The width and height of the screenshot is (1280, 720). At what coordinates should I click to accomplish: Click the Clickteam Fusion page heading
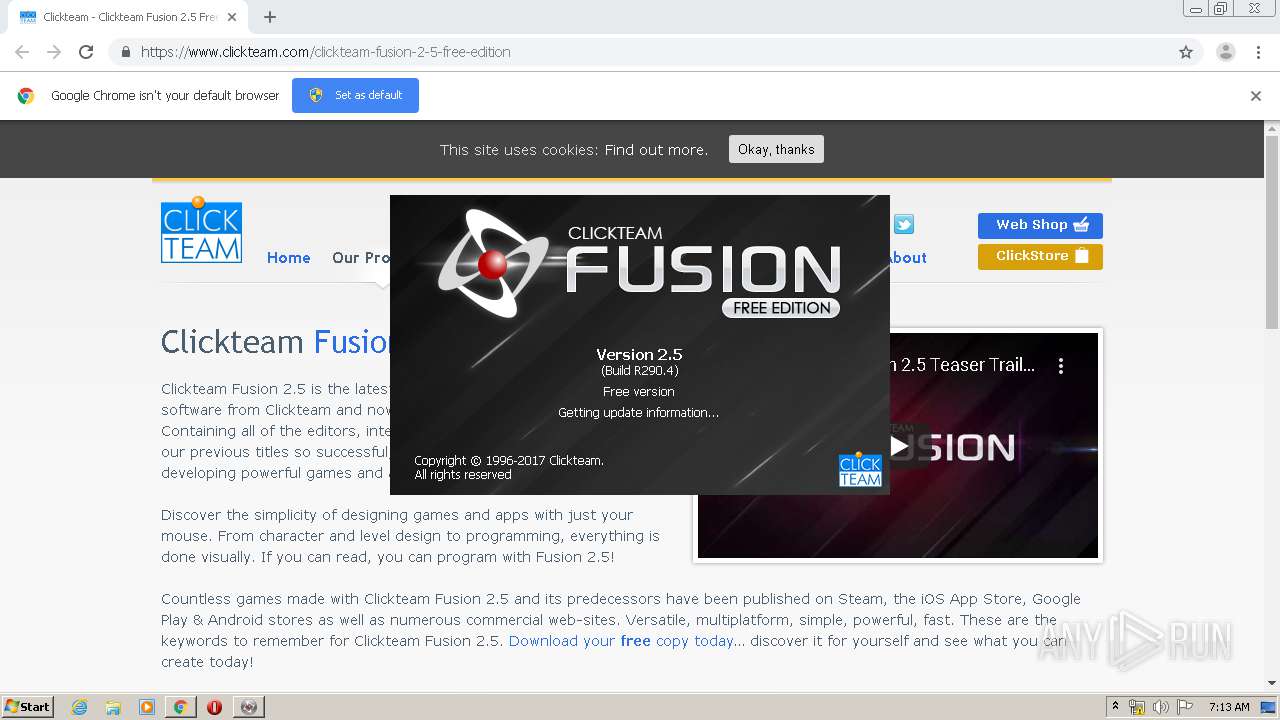point(275,342)
